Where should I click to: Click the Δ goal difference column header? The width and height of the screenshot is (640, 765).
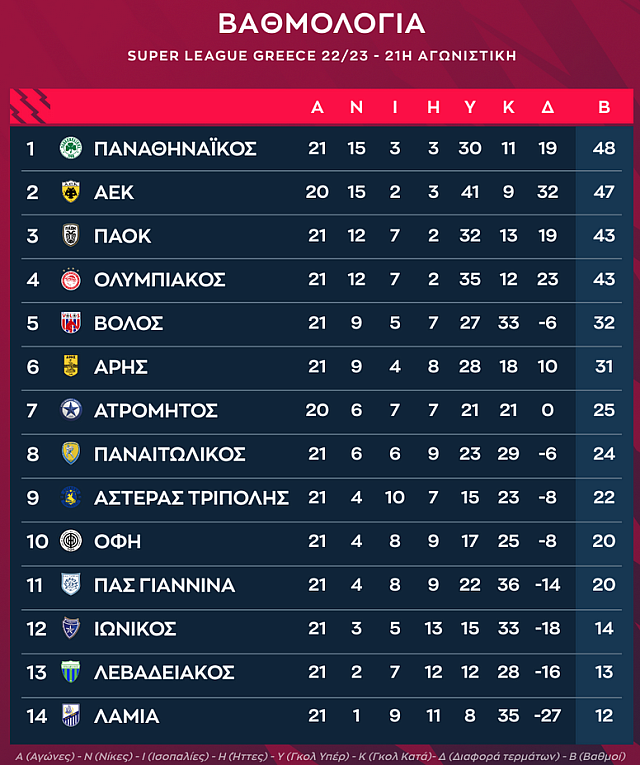547,108
